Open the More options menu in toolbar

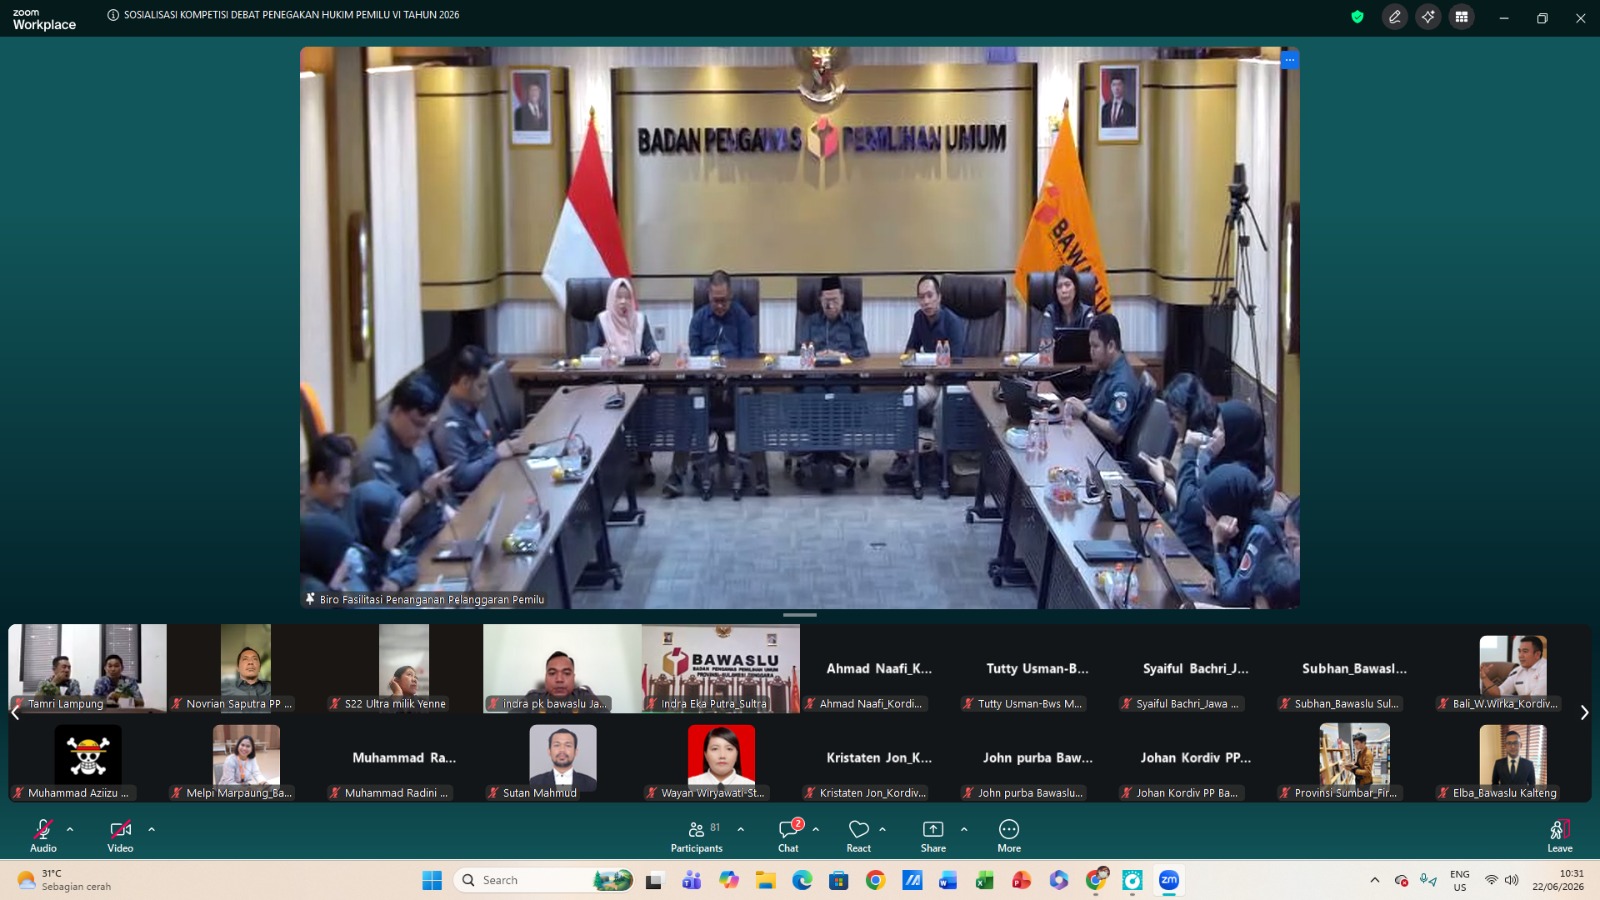tap(1009, 836)
